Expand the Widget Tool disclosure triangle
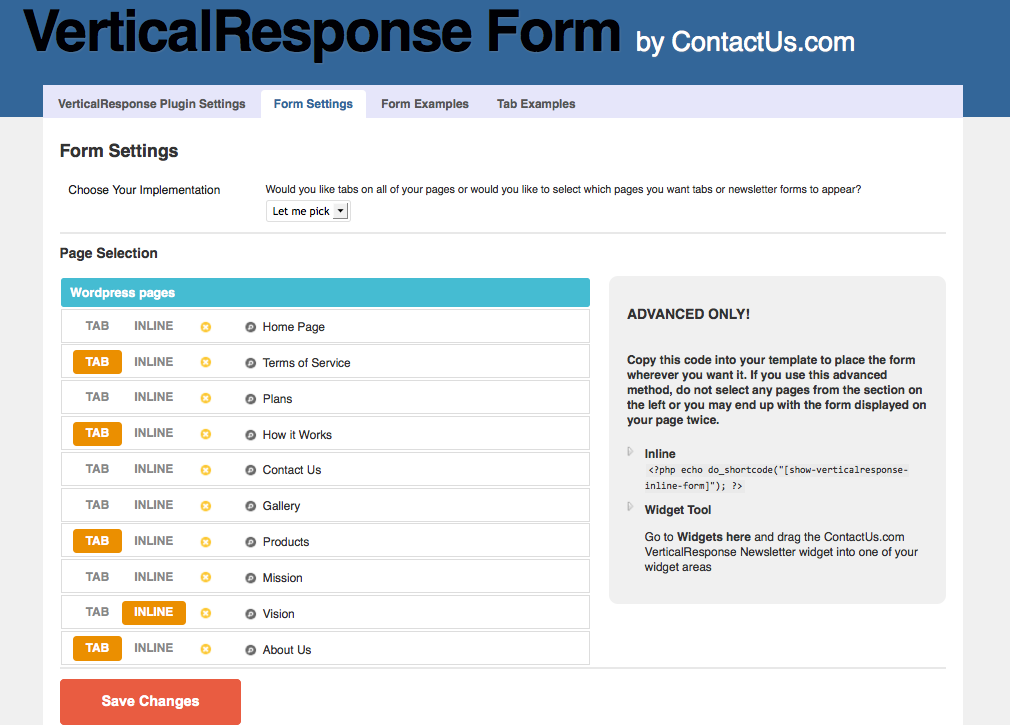 [630, 507]
